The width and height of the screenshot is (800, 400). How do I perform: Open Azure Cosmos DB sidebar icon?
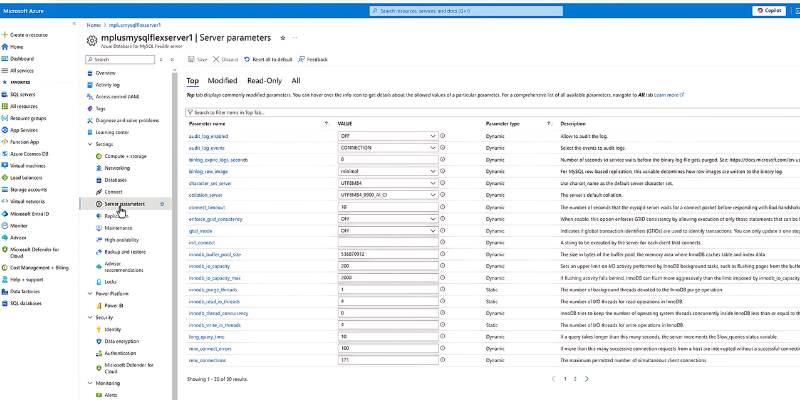tap(5, 154)
